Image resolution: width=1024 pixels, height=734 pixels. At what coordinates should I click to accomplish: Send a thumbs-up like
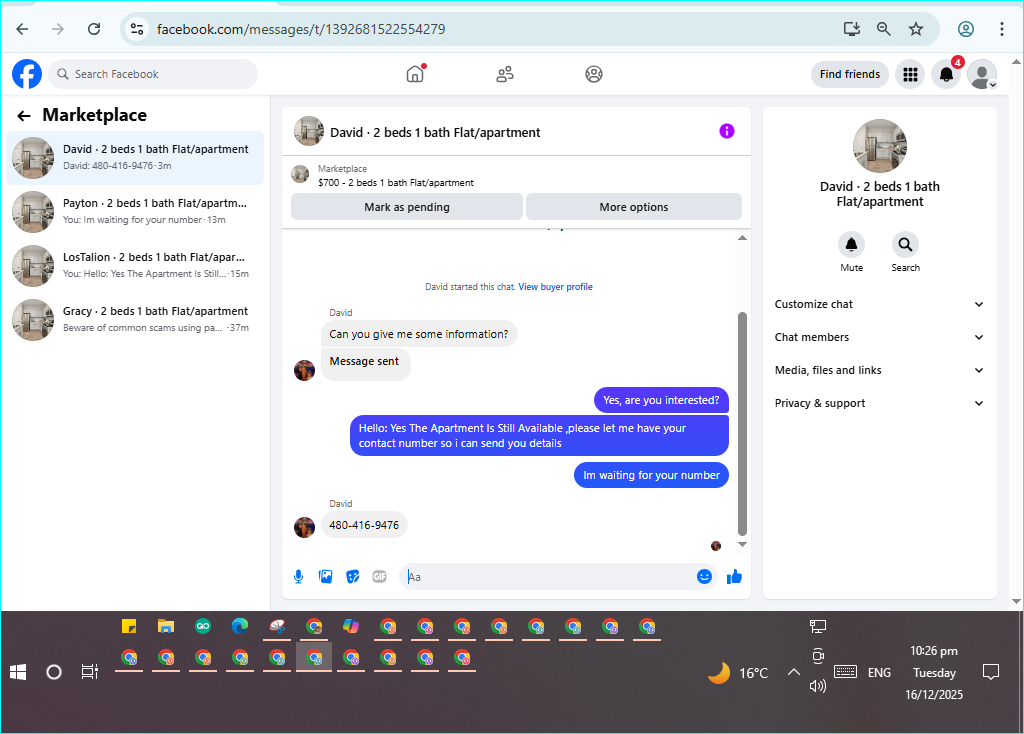[x=735, y=576]
